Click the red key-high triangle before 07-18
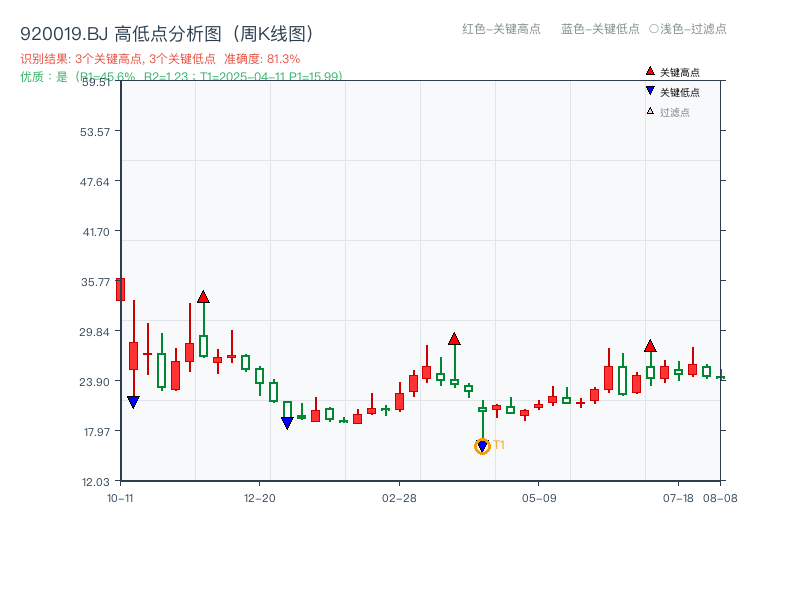This screenshot has height=600, width=800. pos(650,347)
